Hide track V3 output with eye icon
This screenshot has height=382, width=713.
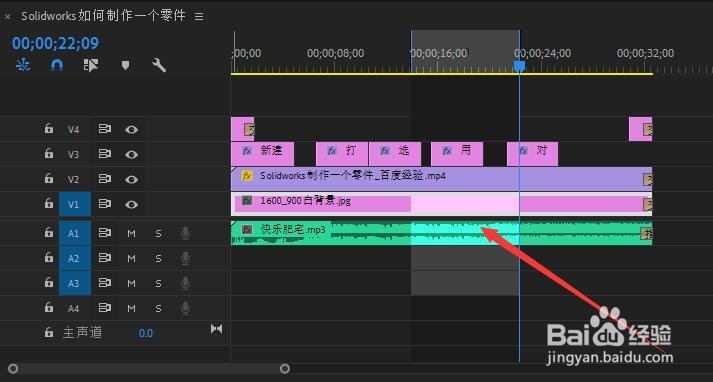pyautogui.click(x=131, y=155)
